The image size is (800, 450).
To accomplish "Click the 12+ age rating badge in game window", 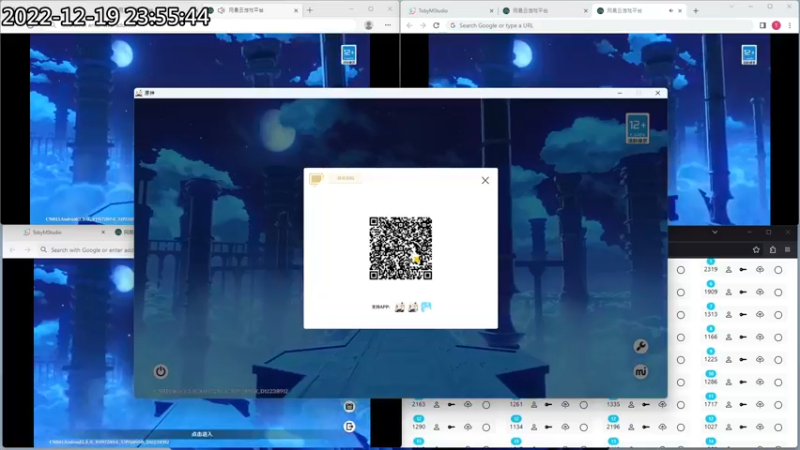I will (x=637, y=128).
